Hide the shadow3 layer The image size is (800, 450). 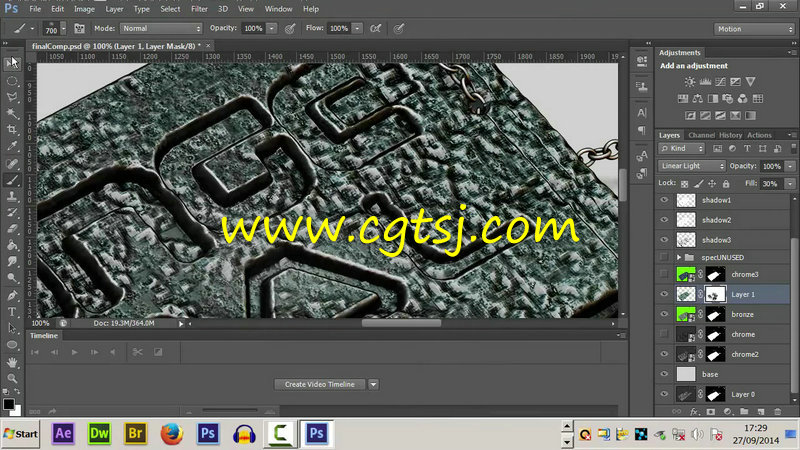tap(664, 240)
